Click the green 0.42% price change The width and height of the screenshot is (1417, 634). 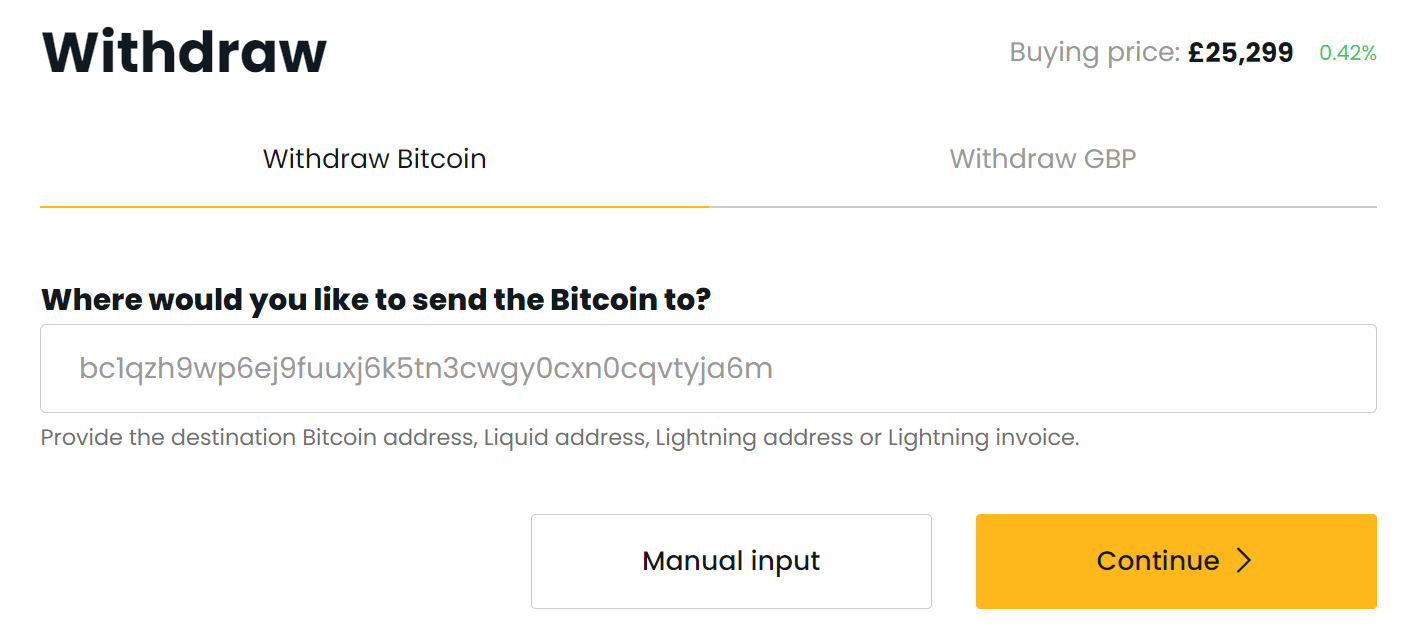click(x=1347, y=54)
